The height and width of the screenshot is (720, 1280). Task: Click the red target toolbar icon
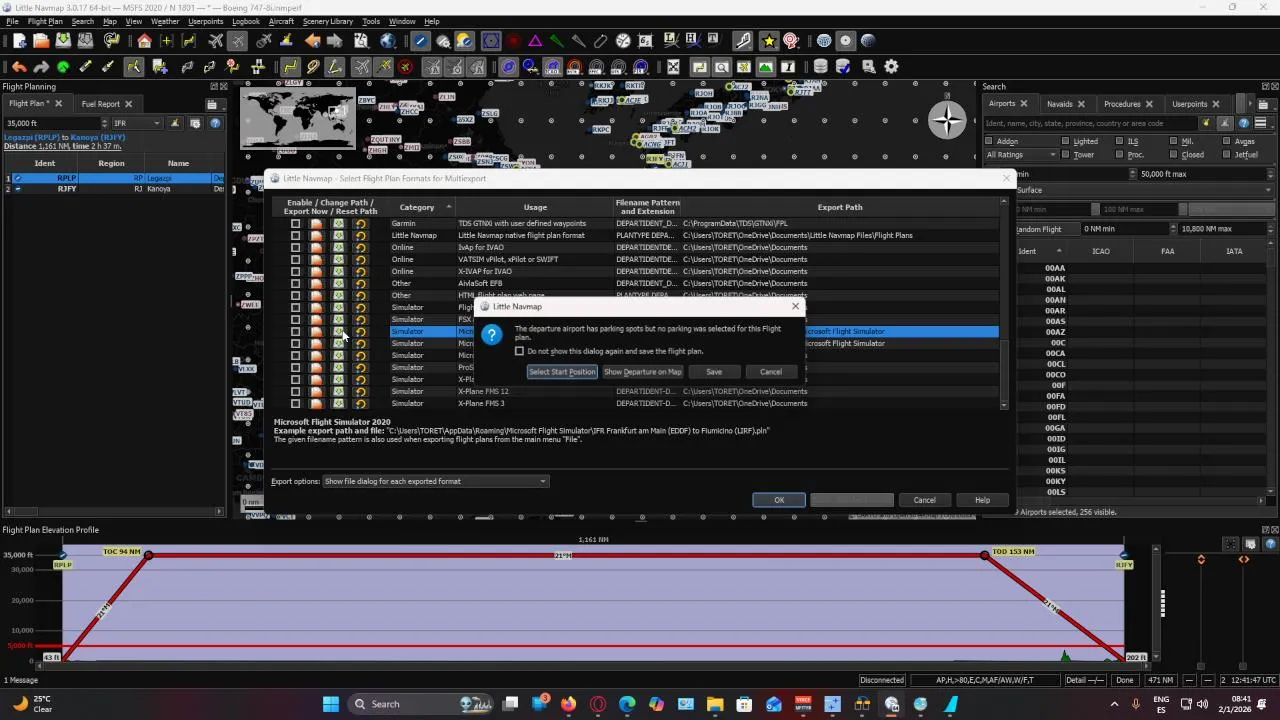point(790,41)
